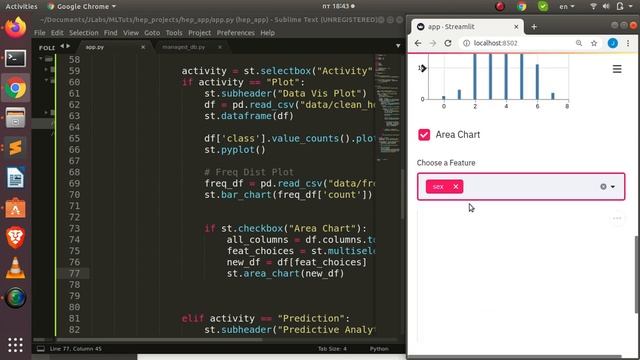Click the red record indicator in top bar
This screenshot has height=360, width=640.
pyautogui.click(x=500, y=6)
